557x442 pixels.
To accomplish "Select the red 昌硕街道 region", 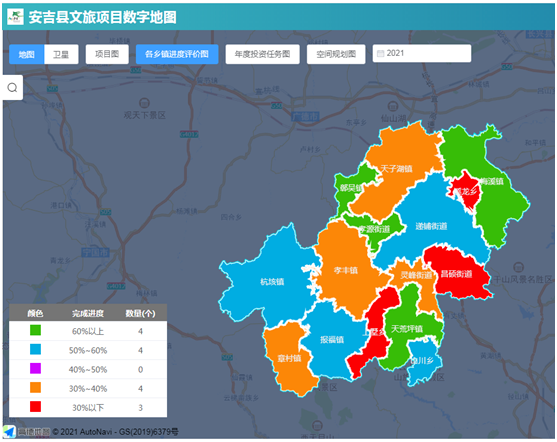I will click(x=456, y=274).
